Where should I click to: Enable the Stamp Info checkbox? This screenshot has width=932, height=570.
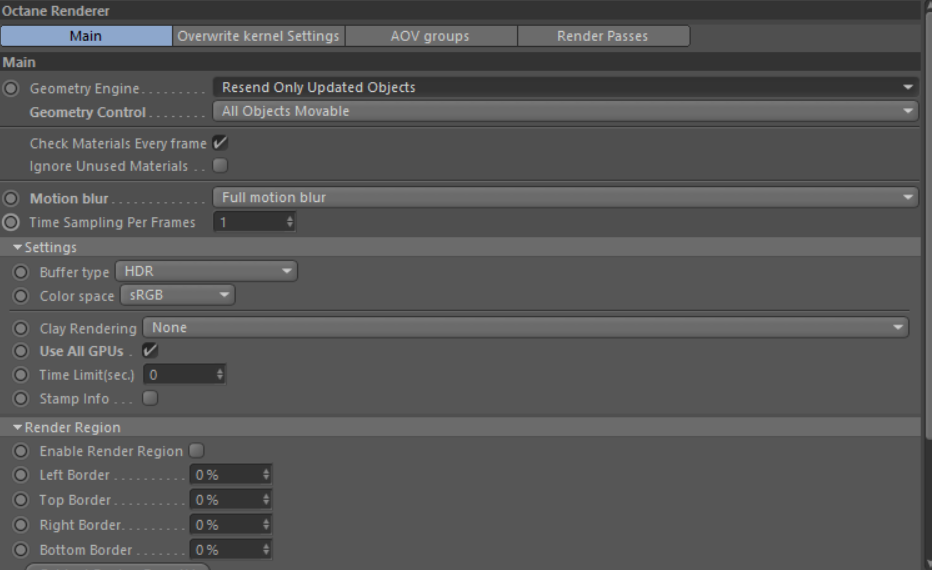coord(150,398)
